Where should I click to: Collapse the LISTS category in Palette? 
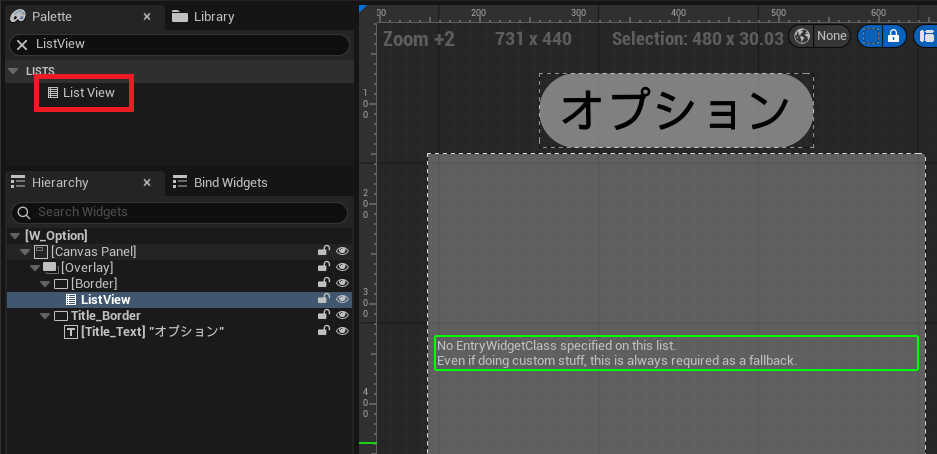pyautogui.click(x=13, y=71)
